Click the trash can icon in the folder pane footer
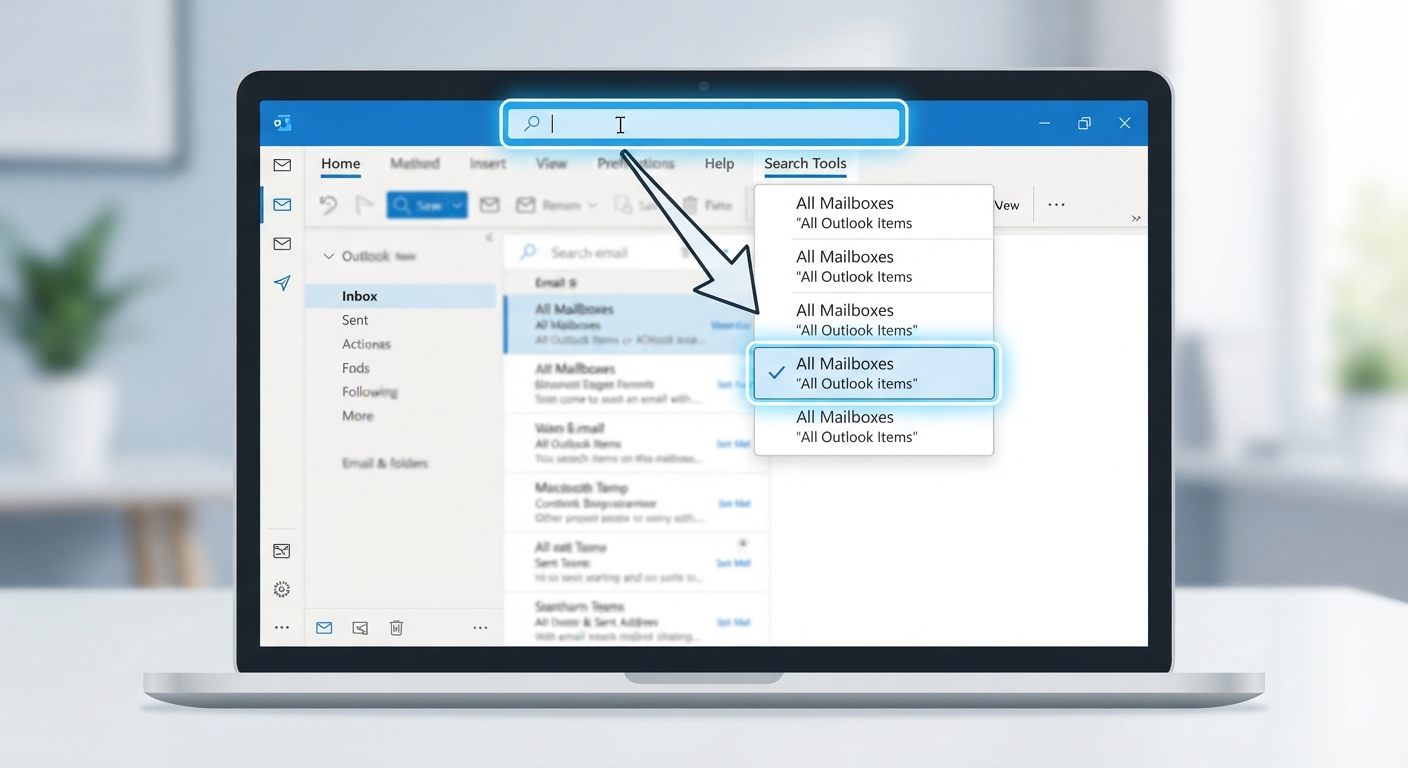1408x768 pixels. point(396,628)
